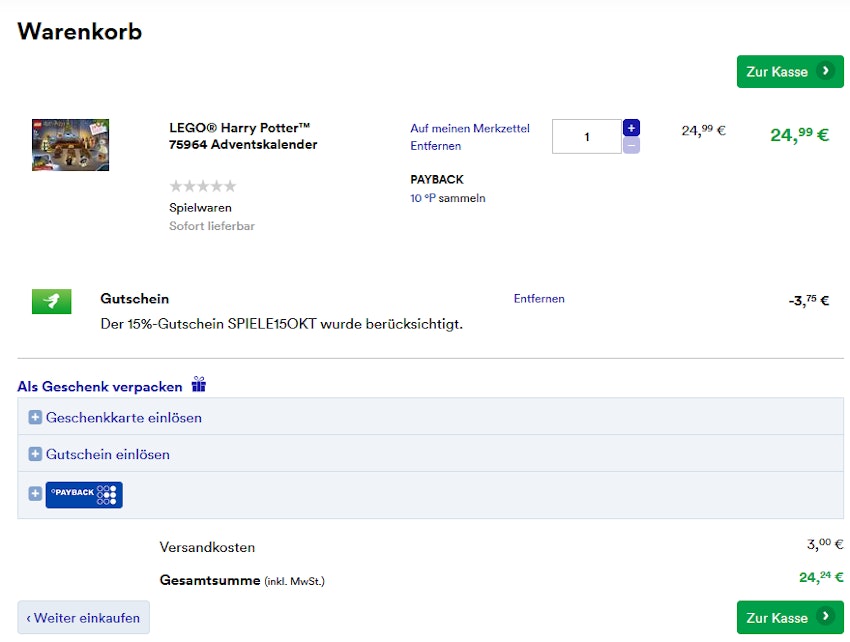Expand plus icon for Geschenkkarte einlösen
850x642 pixels.
35,418
